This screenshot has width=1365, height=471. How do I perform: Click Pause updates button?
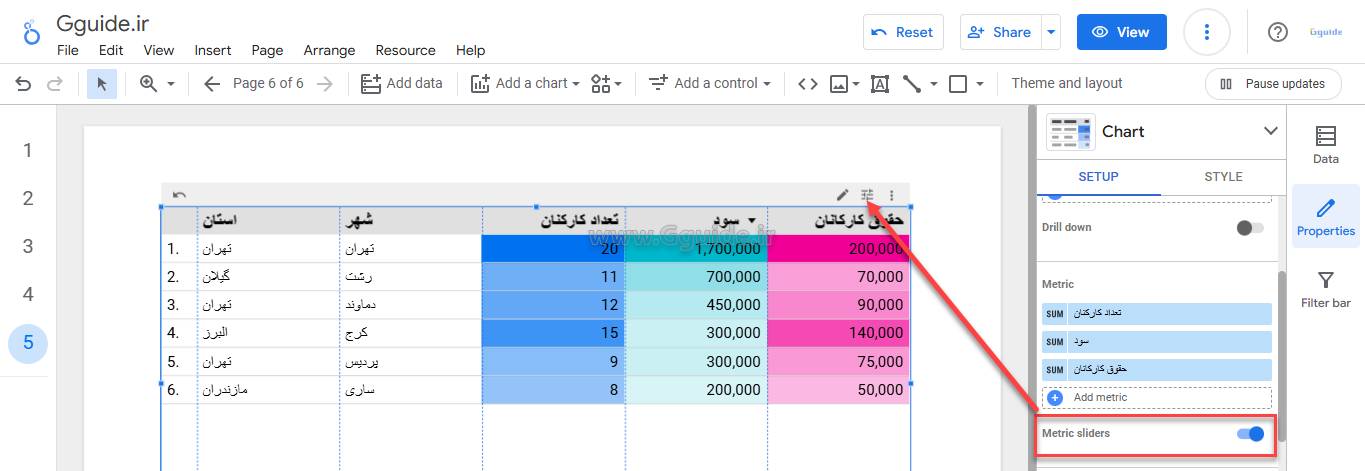[1272, 84]
